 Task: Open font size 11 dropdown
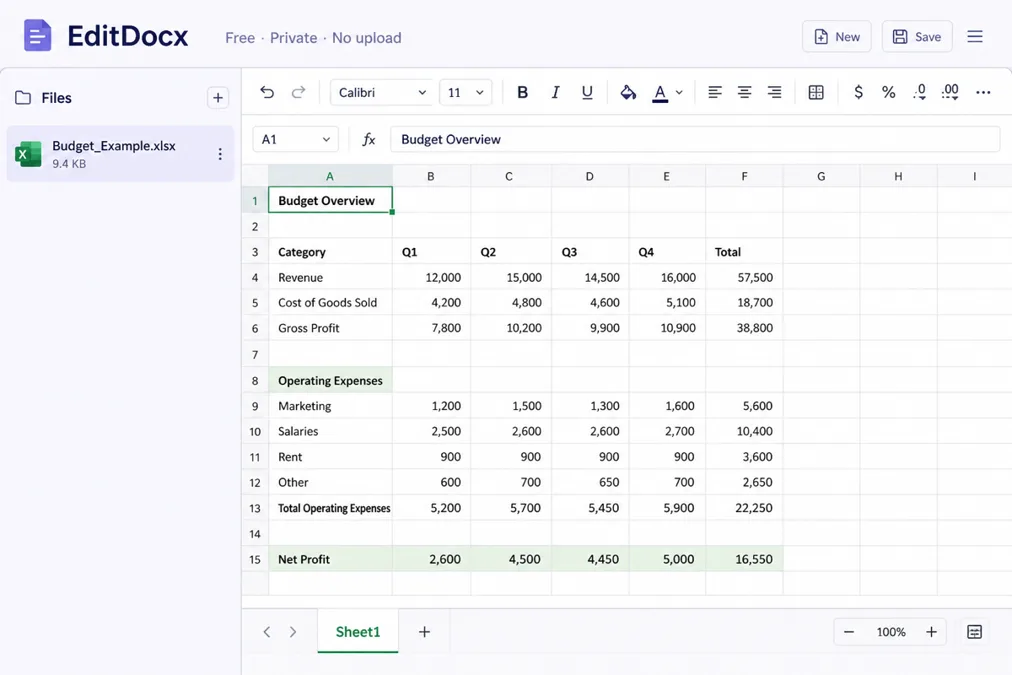465,92
